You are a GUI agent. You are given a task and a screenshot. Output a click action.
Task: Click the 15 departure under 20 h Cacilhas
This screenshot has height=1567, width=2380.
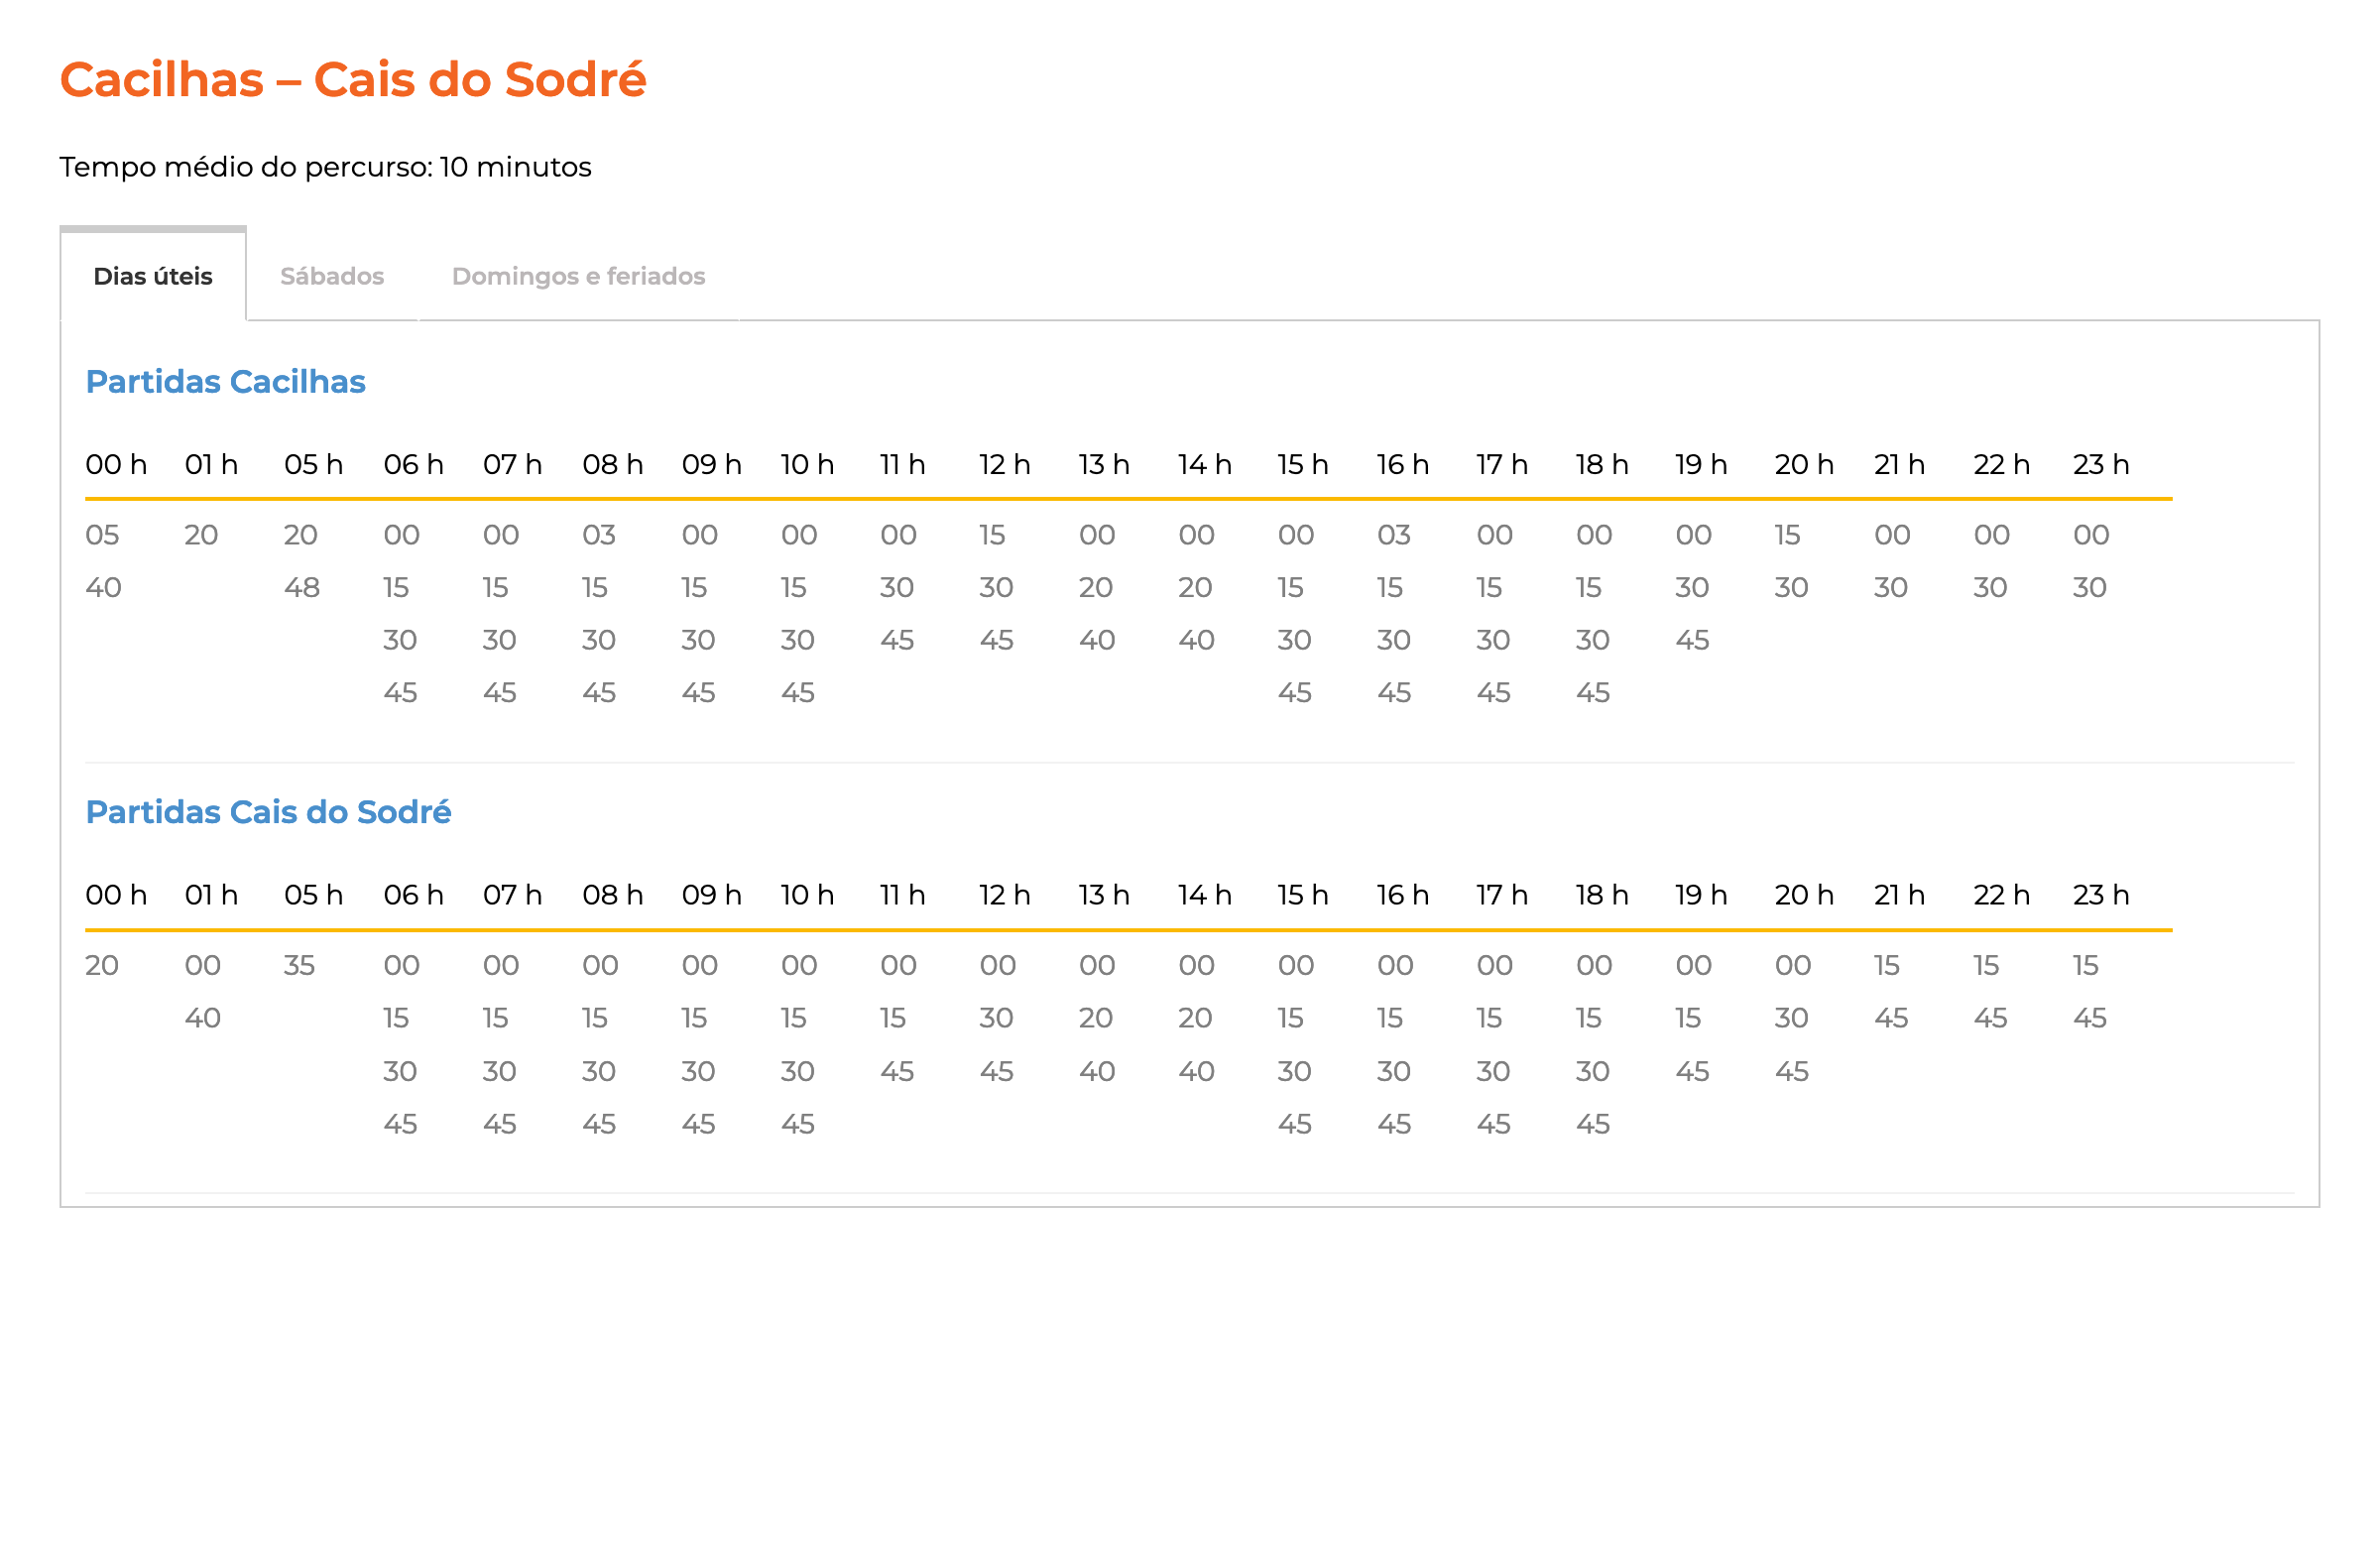(x=1788, y=535)
